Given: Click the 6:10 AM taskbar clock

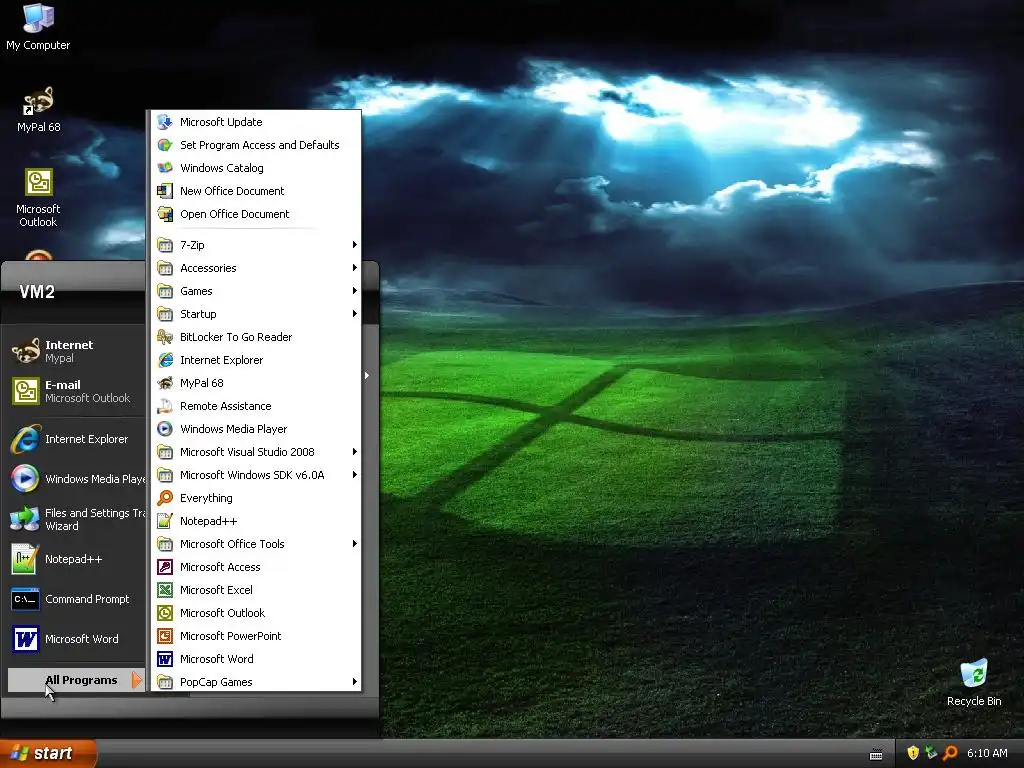Looking at the screenshot, I should (987, 753).
